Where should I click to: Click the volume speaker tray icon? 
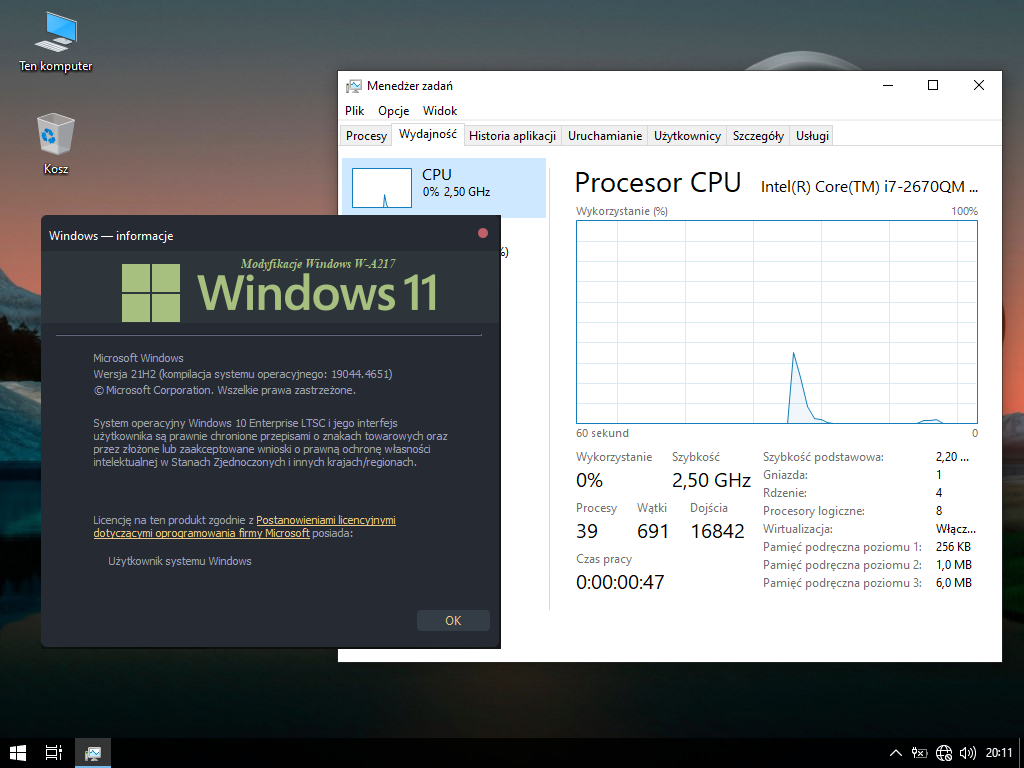tap(967, 753)
